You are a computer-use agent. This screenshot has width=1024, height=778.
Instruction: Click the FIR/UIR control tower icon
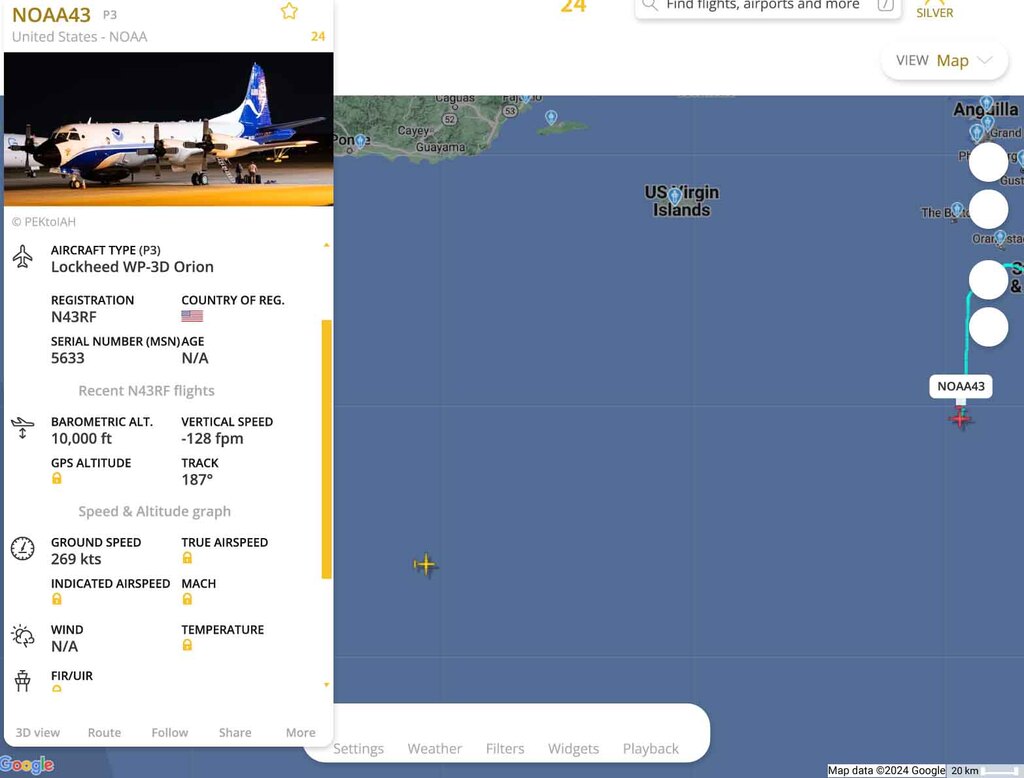pyautogui.click(x=23, y=681)
